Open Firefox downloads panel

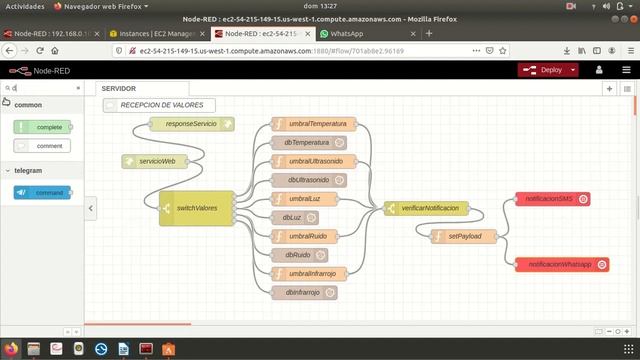[567, 51]
